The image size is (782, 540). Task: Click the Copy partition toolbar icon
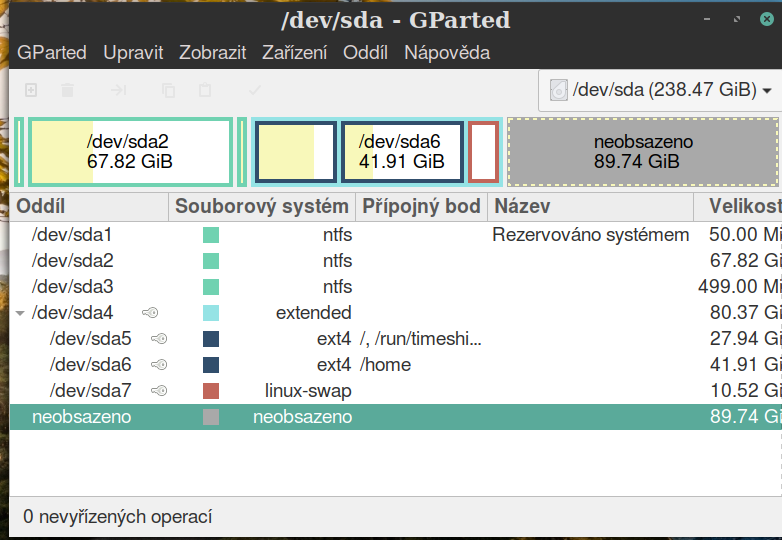tap(168, 91)
